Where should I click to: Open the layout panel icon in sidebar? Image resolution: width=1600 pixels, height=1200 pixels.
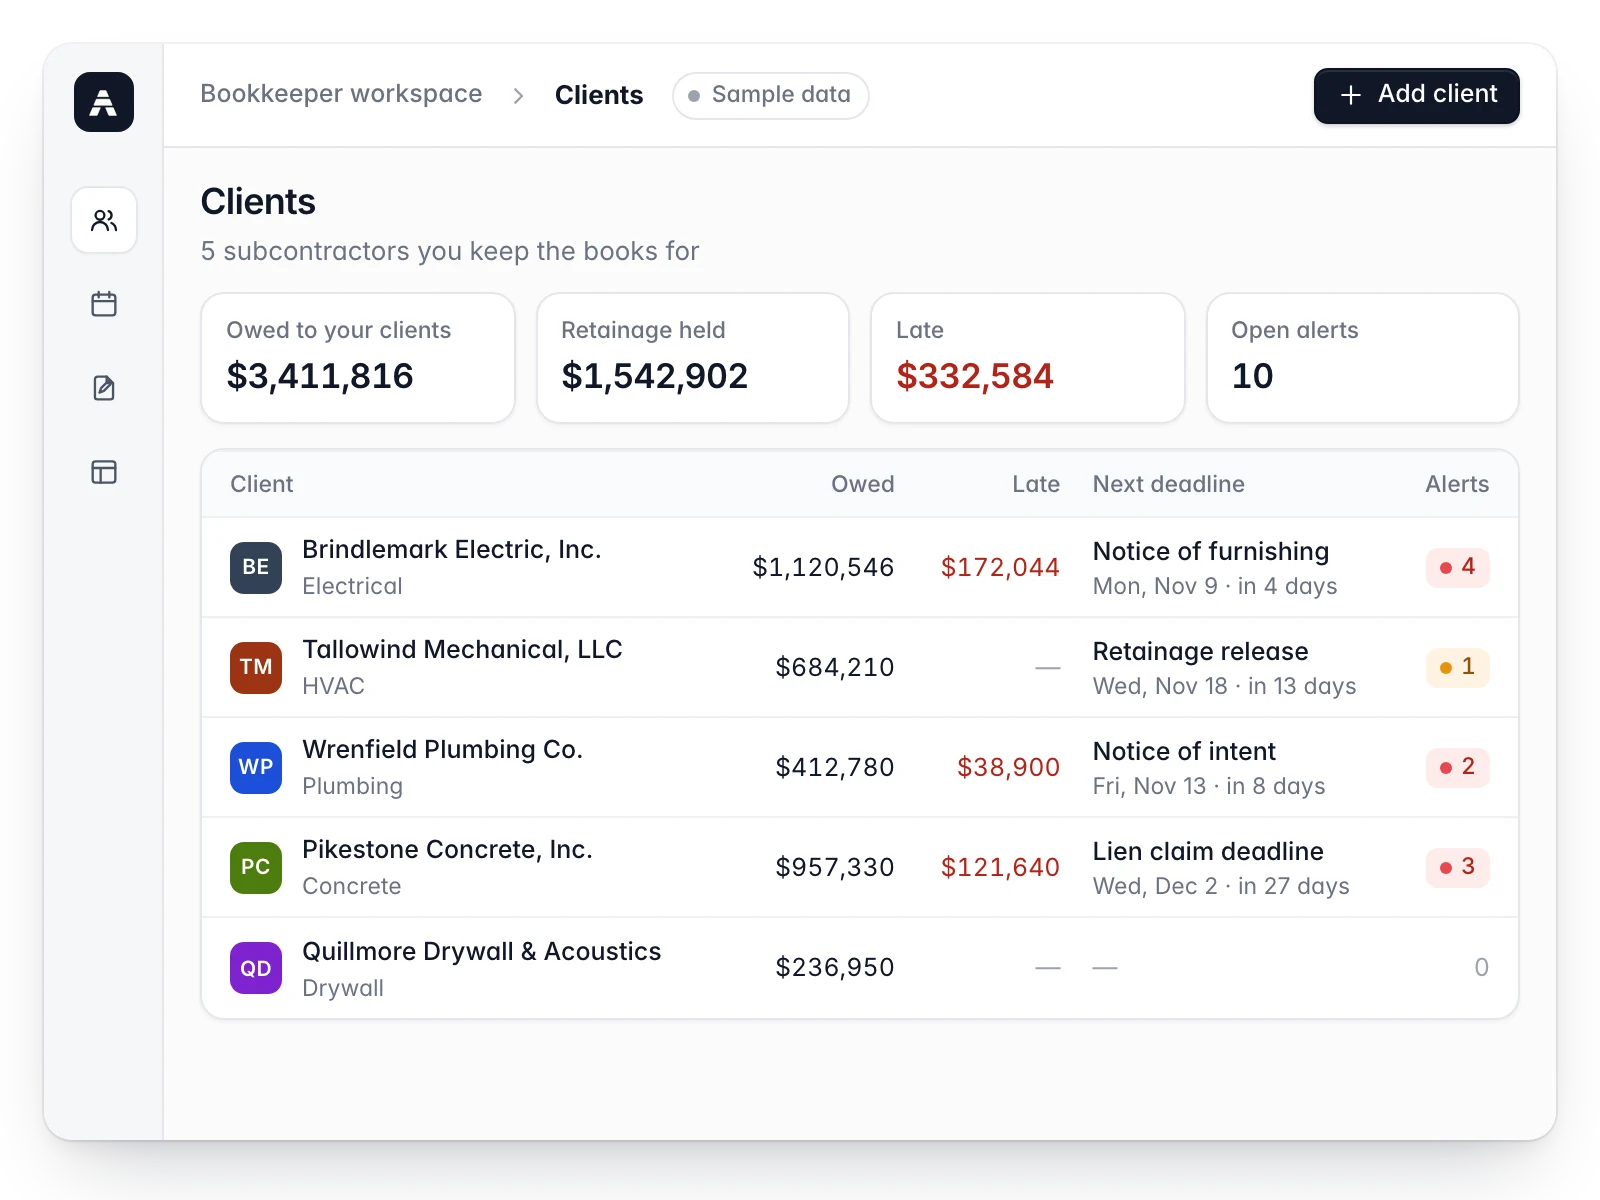point(104,472)
